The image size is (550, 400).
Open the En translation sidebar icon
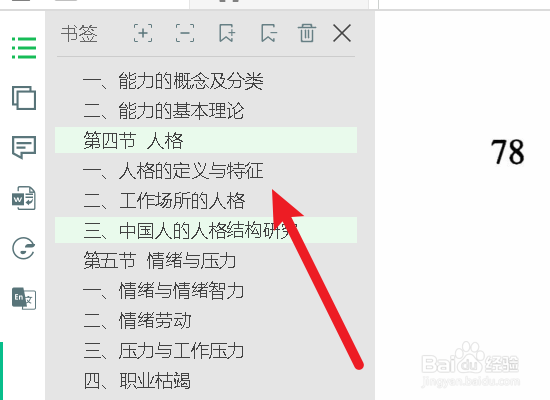(24, 299)
